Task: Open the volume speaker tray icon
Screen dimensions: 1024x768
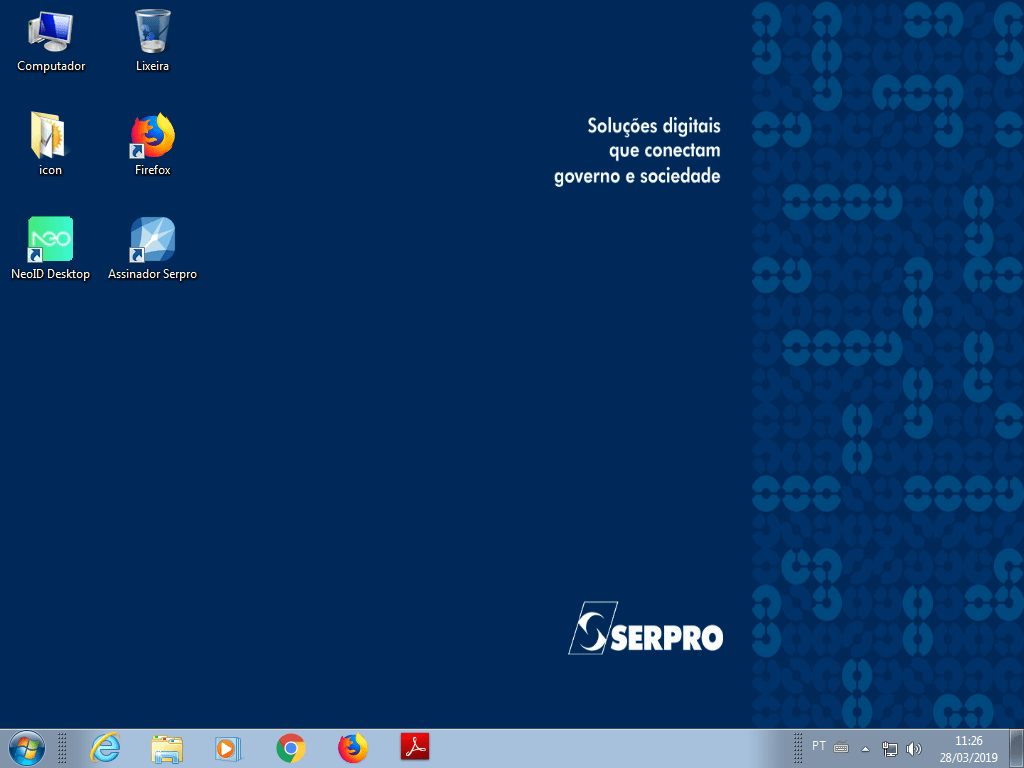Action: pos(914,749)
